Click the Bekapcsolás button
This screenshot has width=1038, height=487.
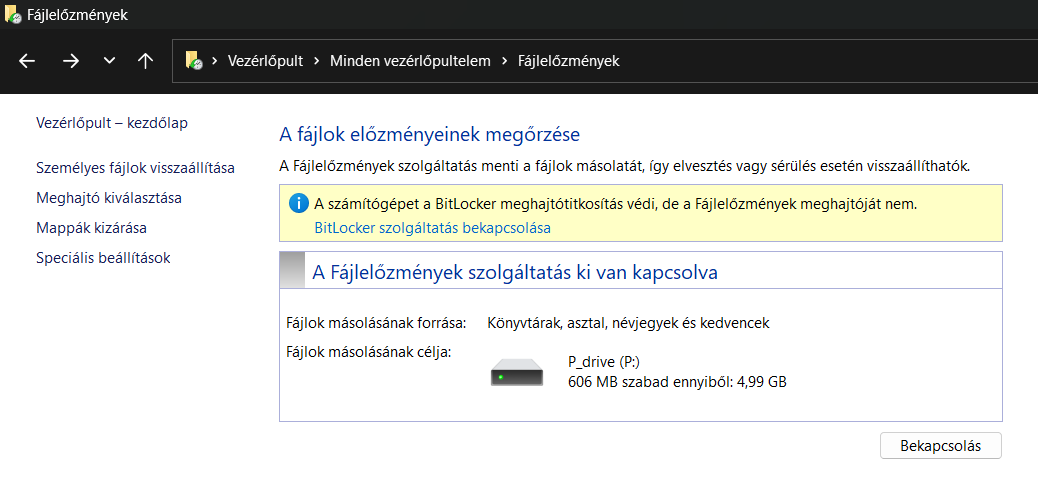pyautogui.click(x=941, y=446)
